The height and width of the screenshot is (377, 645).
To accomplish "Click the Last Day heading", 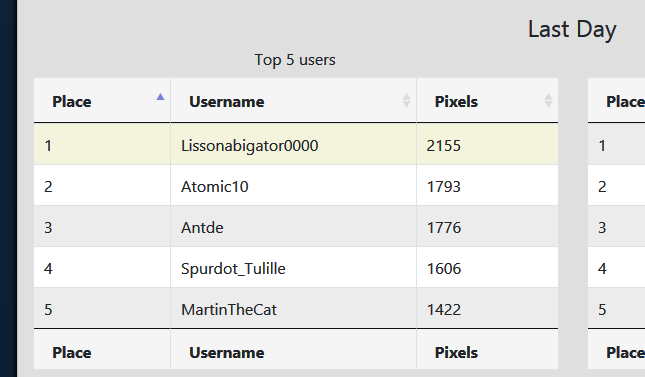I will coord(572,30).
